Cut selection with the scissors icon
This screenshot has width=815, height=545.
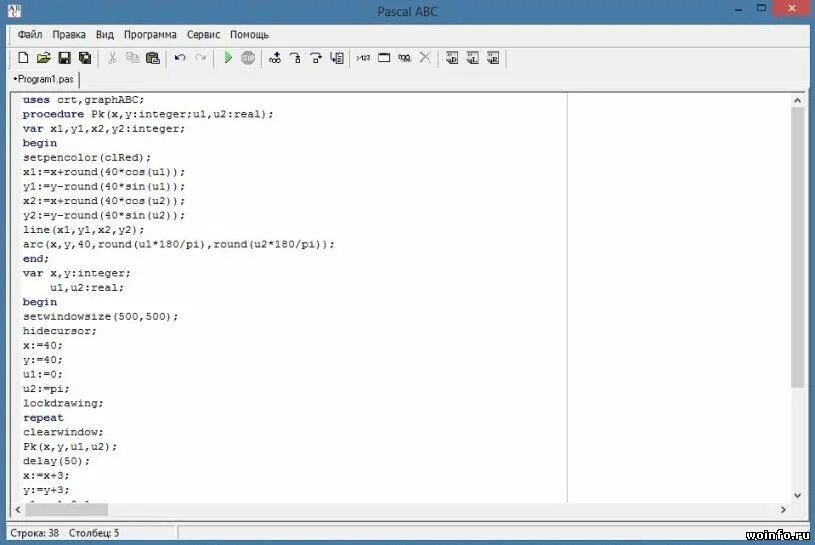[112, 58]
